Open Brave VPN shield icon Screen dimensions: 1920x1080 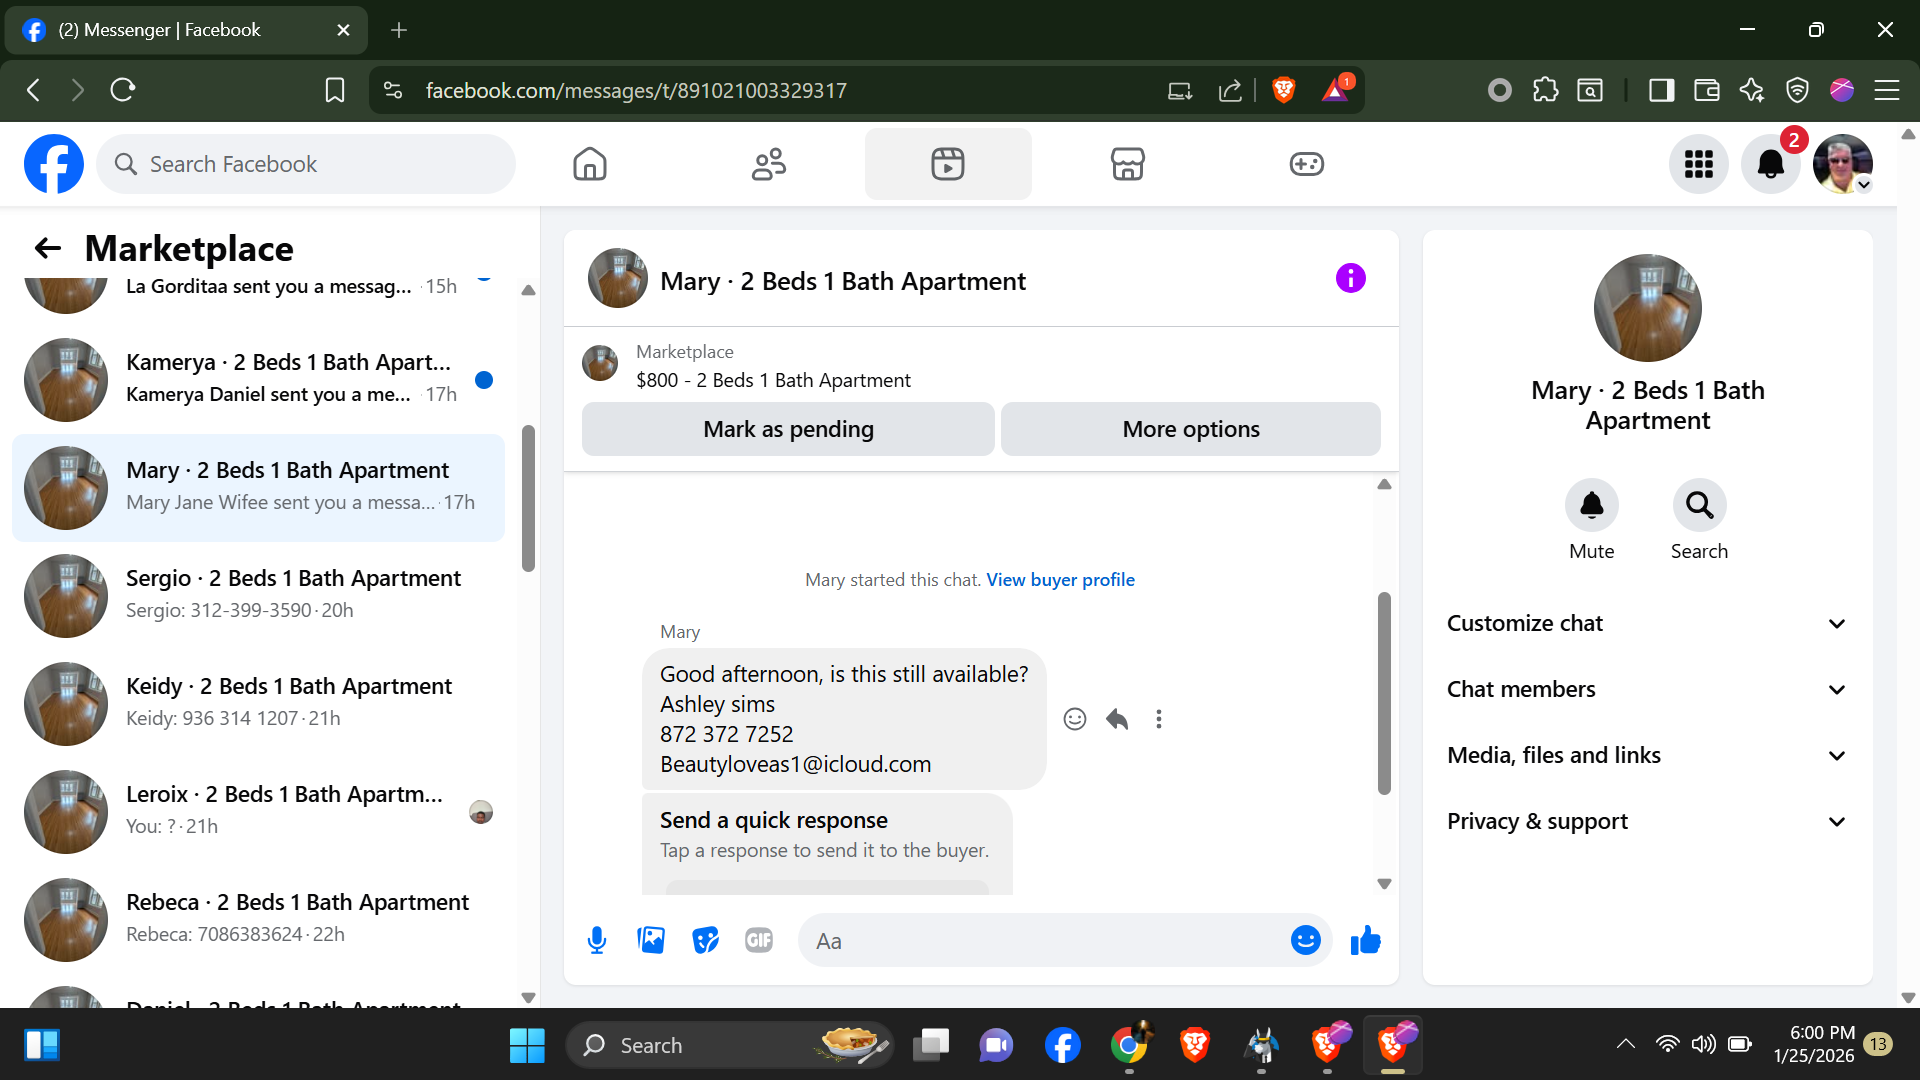[1797, 90]
